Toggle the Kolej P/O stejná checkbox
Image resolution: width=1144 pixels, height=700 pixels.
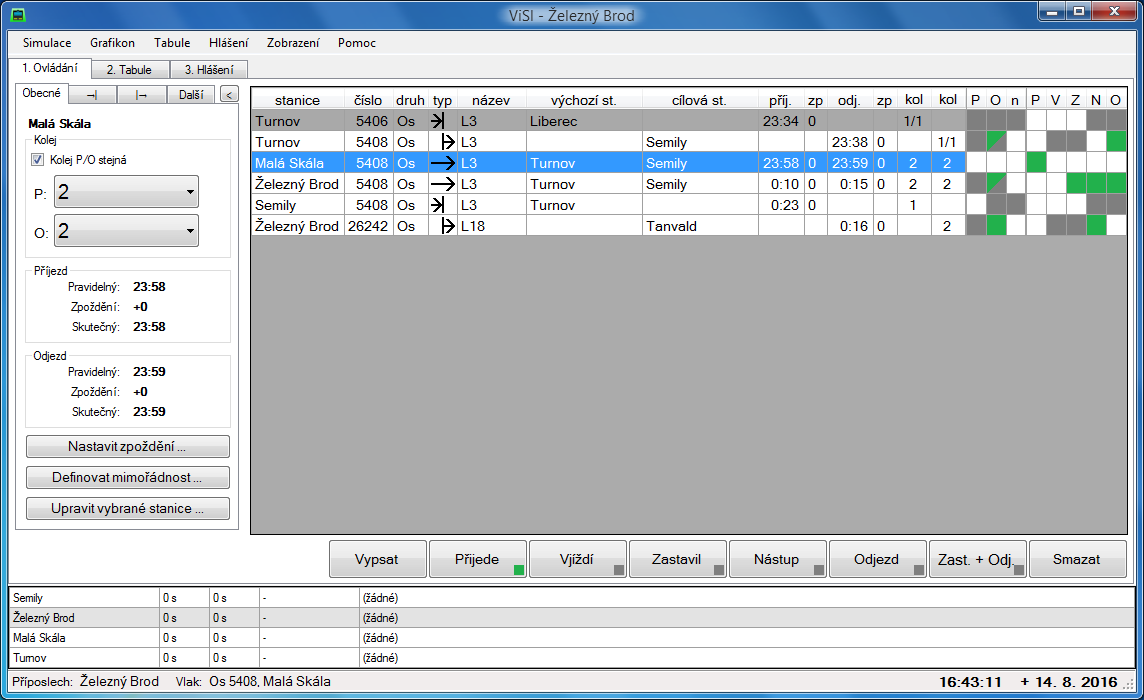38,160
